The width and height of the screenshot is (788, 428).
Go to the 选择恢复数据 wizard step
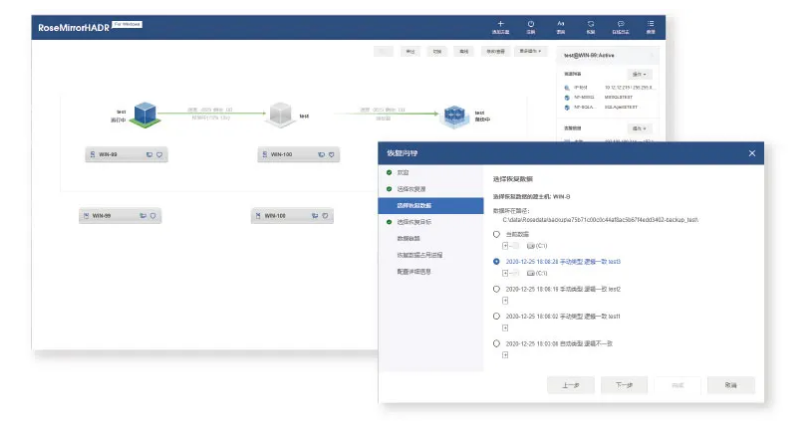pos(418,204)
